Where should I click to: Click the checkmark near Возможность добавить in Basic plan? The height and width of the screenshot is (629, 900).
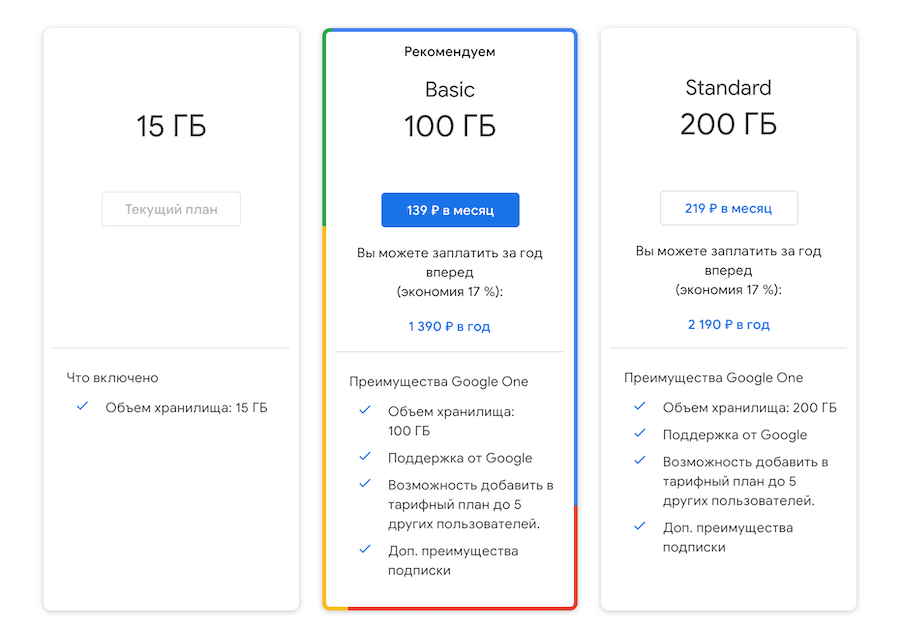pyautogui.click(x=362, y=484)
